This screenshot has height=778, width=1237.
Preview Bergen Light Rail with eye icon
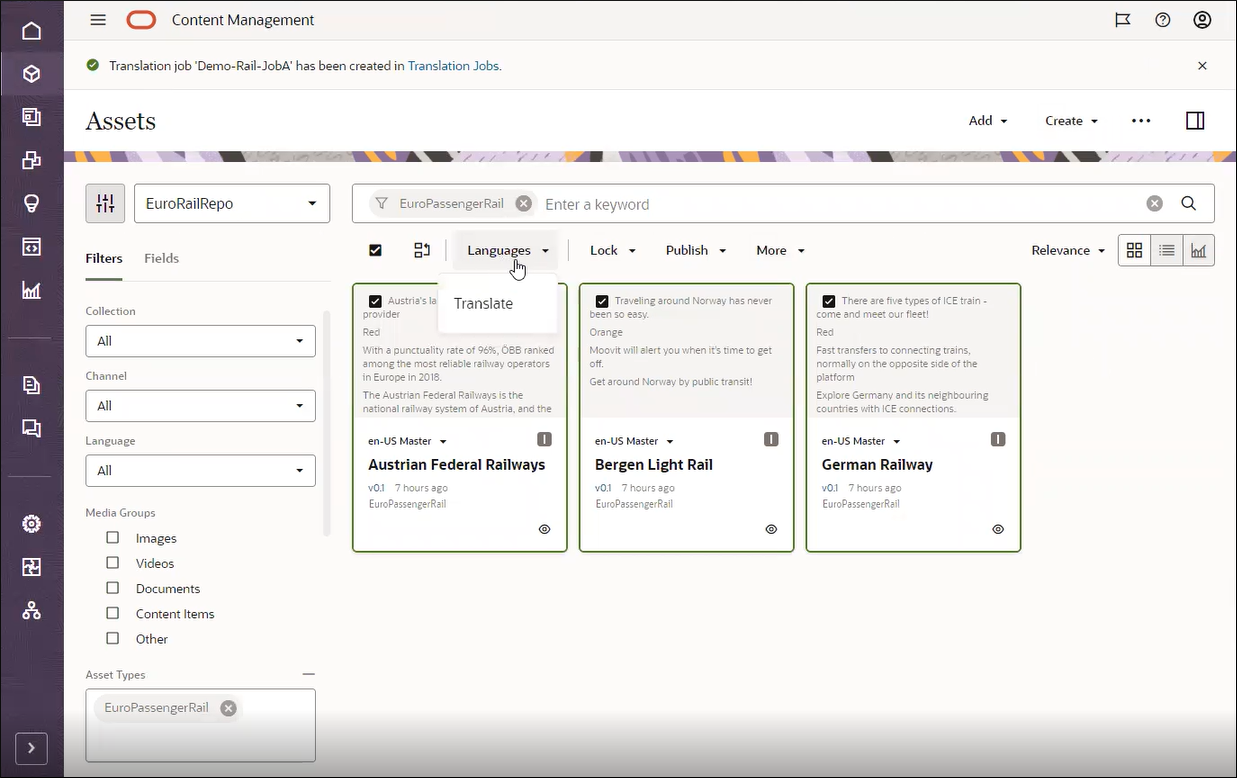[x=771, y=529]
